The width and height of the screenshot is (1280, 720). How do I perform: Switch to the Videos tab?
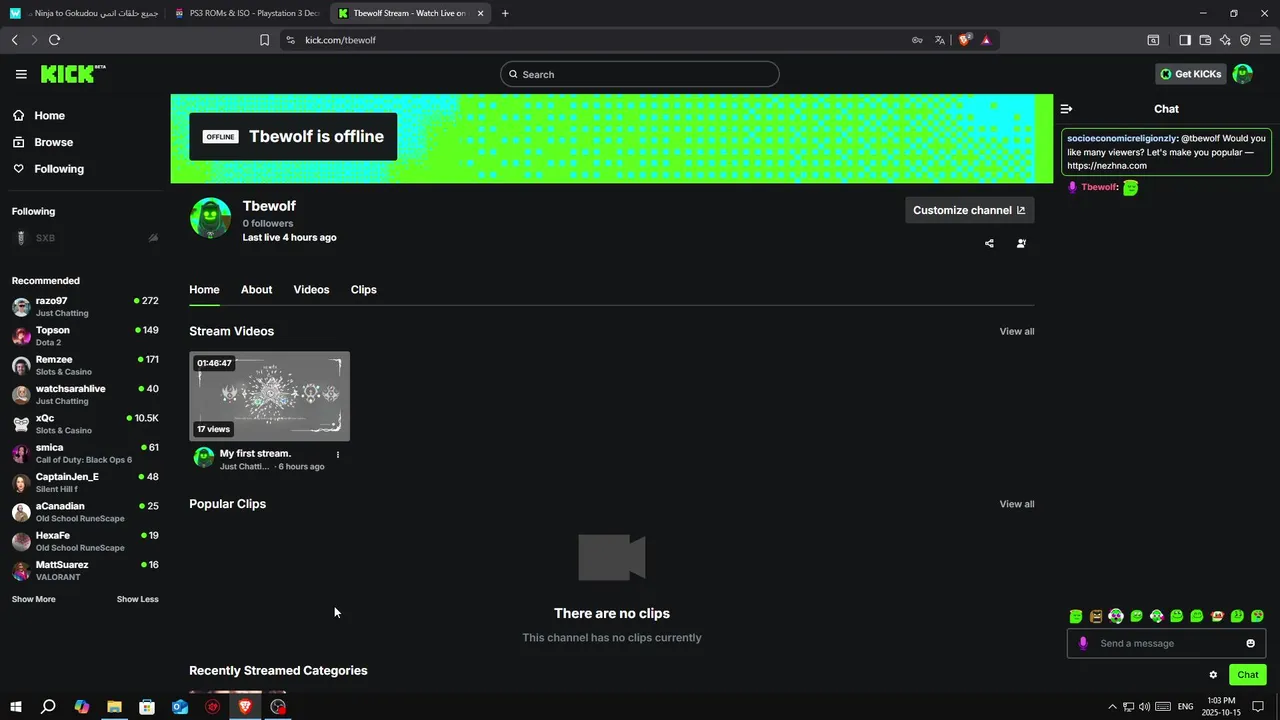[x=311, y=289]
